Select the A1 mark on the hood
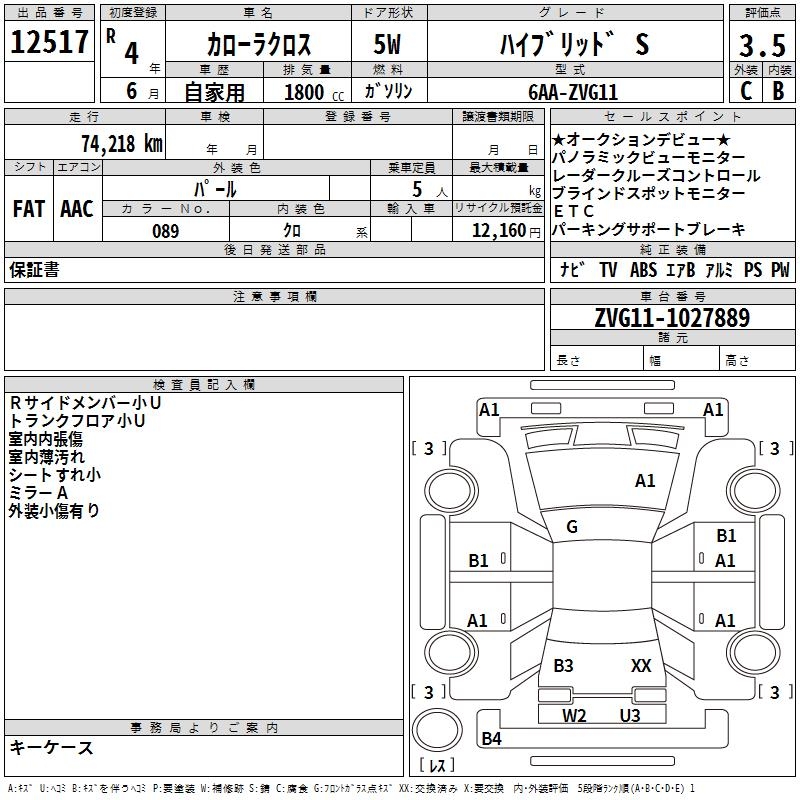This screenshot has height=800, width=800. 645,481
